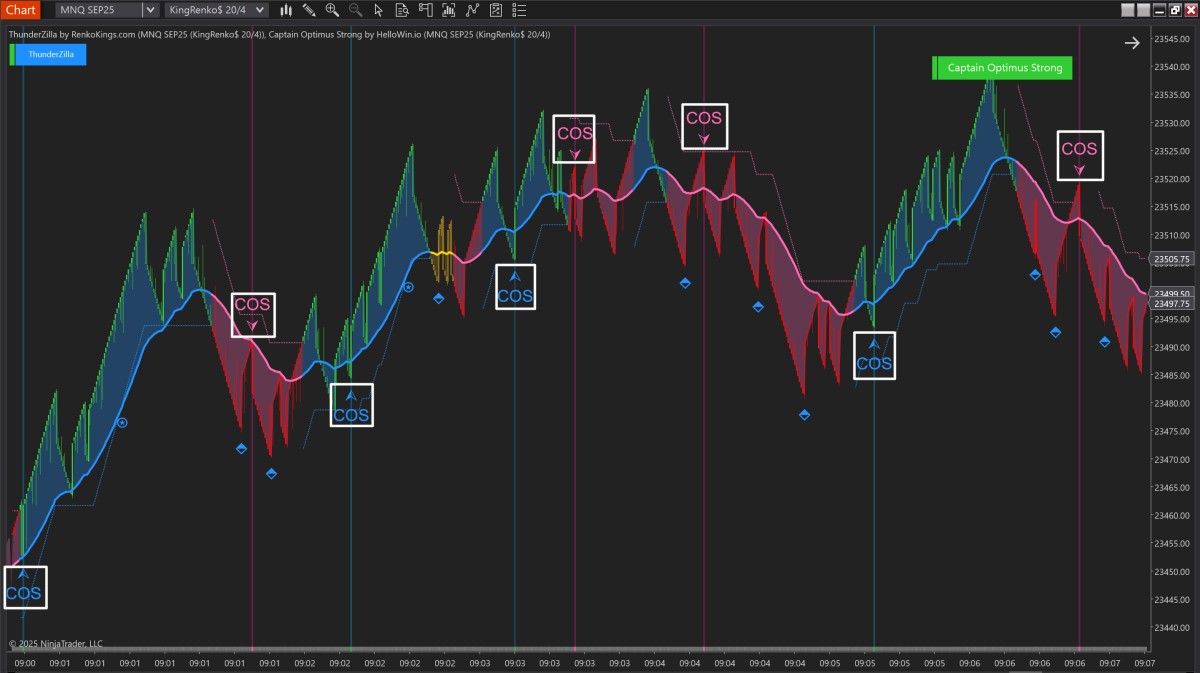Open the Properties list icon
Screen dimensions: 1200x673
(x=516, y=10)
